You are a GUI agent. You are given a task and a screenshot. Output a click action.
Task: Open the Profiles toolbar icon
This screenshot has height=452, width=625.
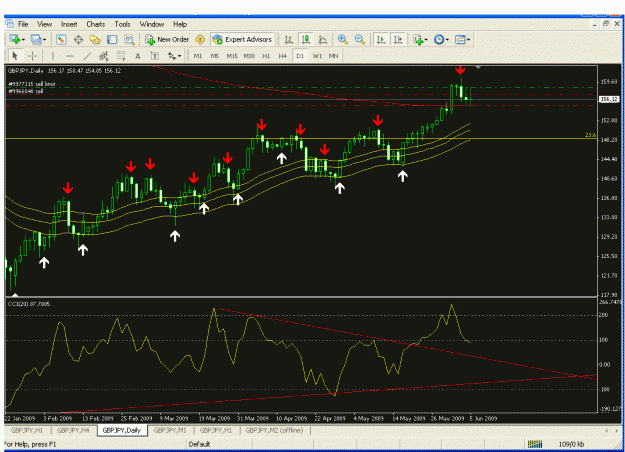pyautogui.click(x=36, y=39)
